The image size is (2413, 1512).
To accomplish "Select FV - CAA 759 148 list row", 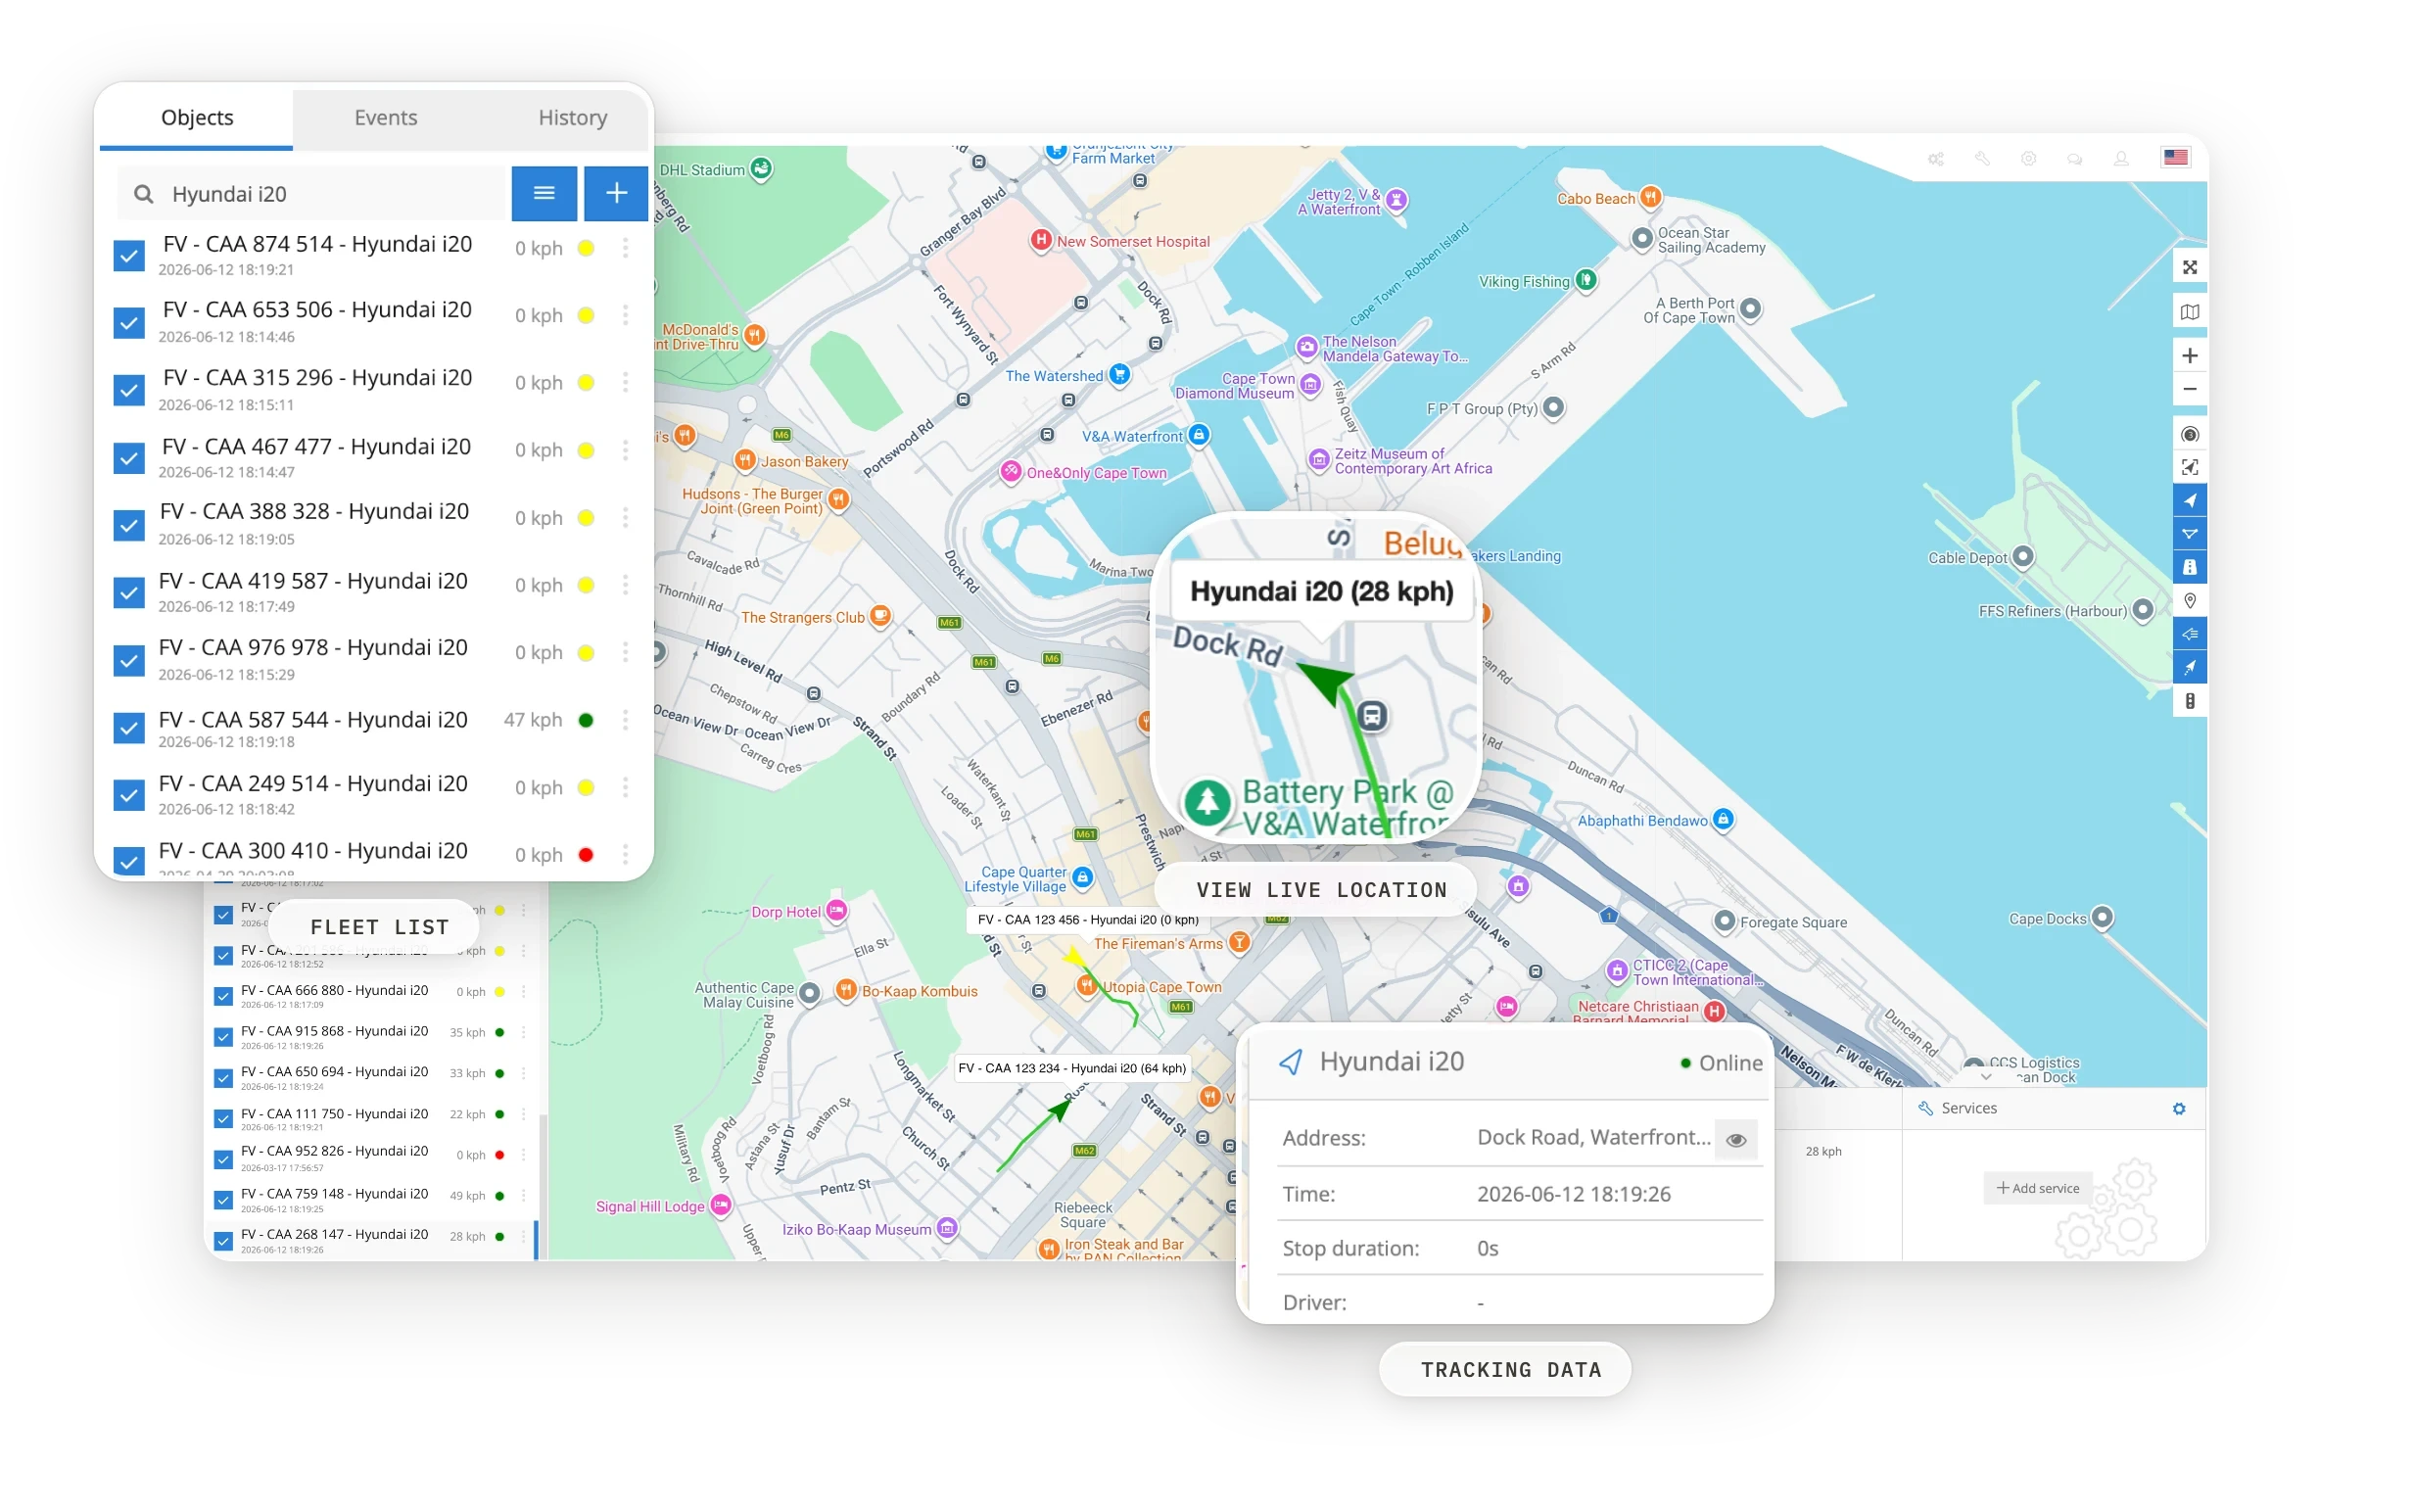I will [371, 1199].
